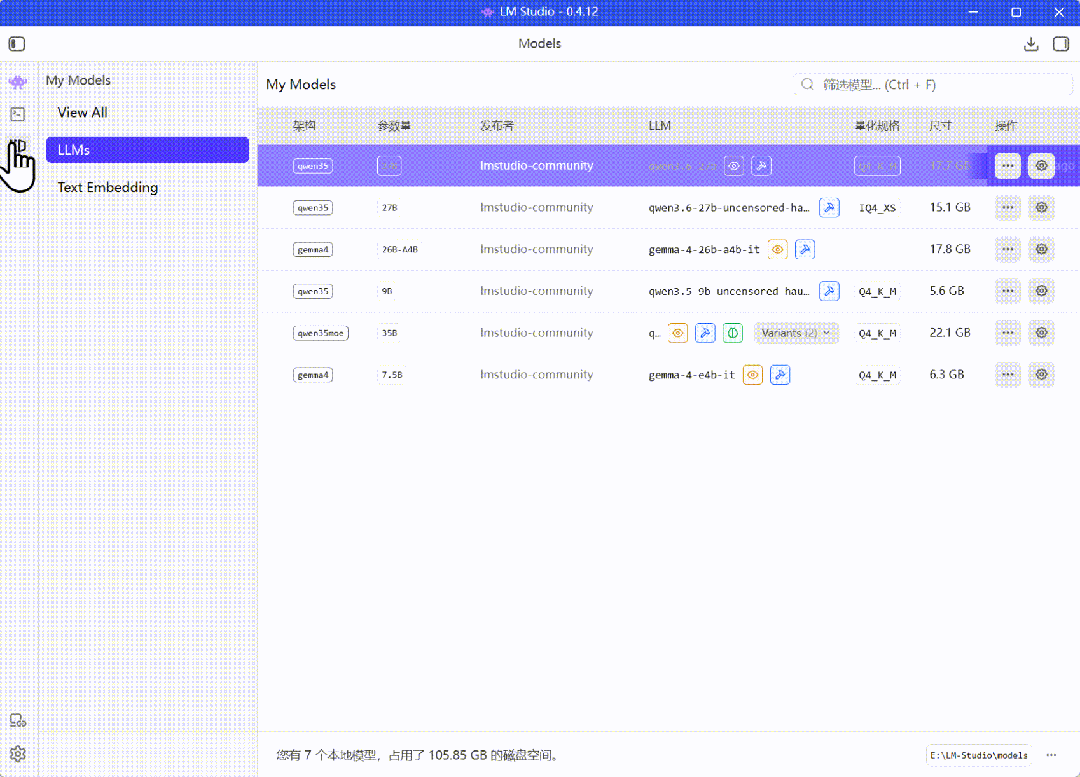
Task: Click the 7.5B parameter tag
Action: click(x=392, y=375)
